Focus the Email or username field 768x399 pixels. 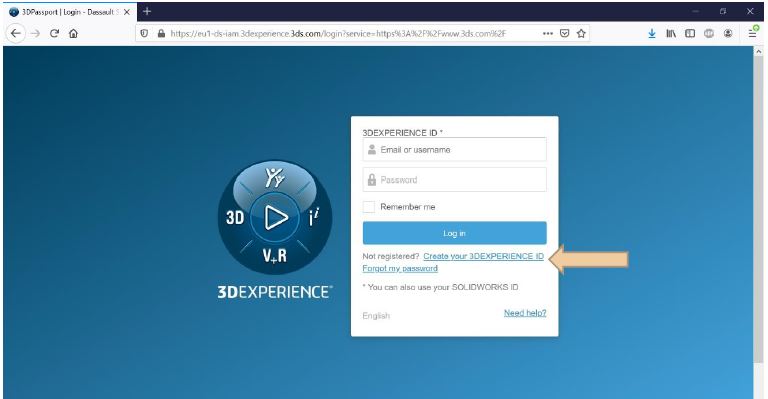pyautogui.click(x=455, y=149)
